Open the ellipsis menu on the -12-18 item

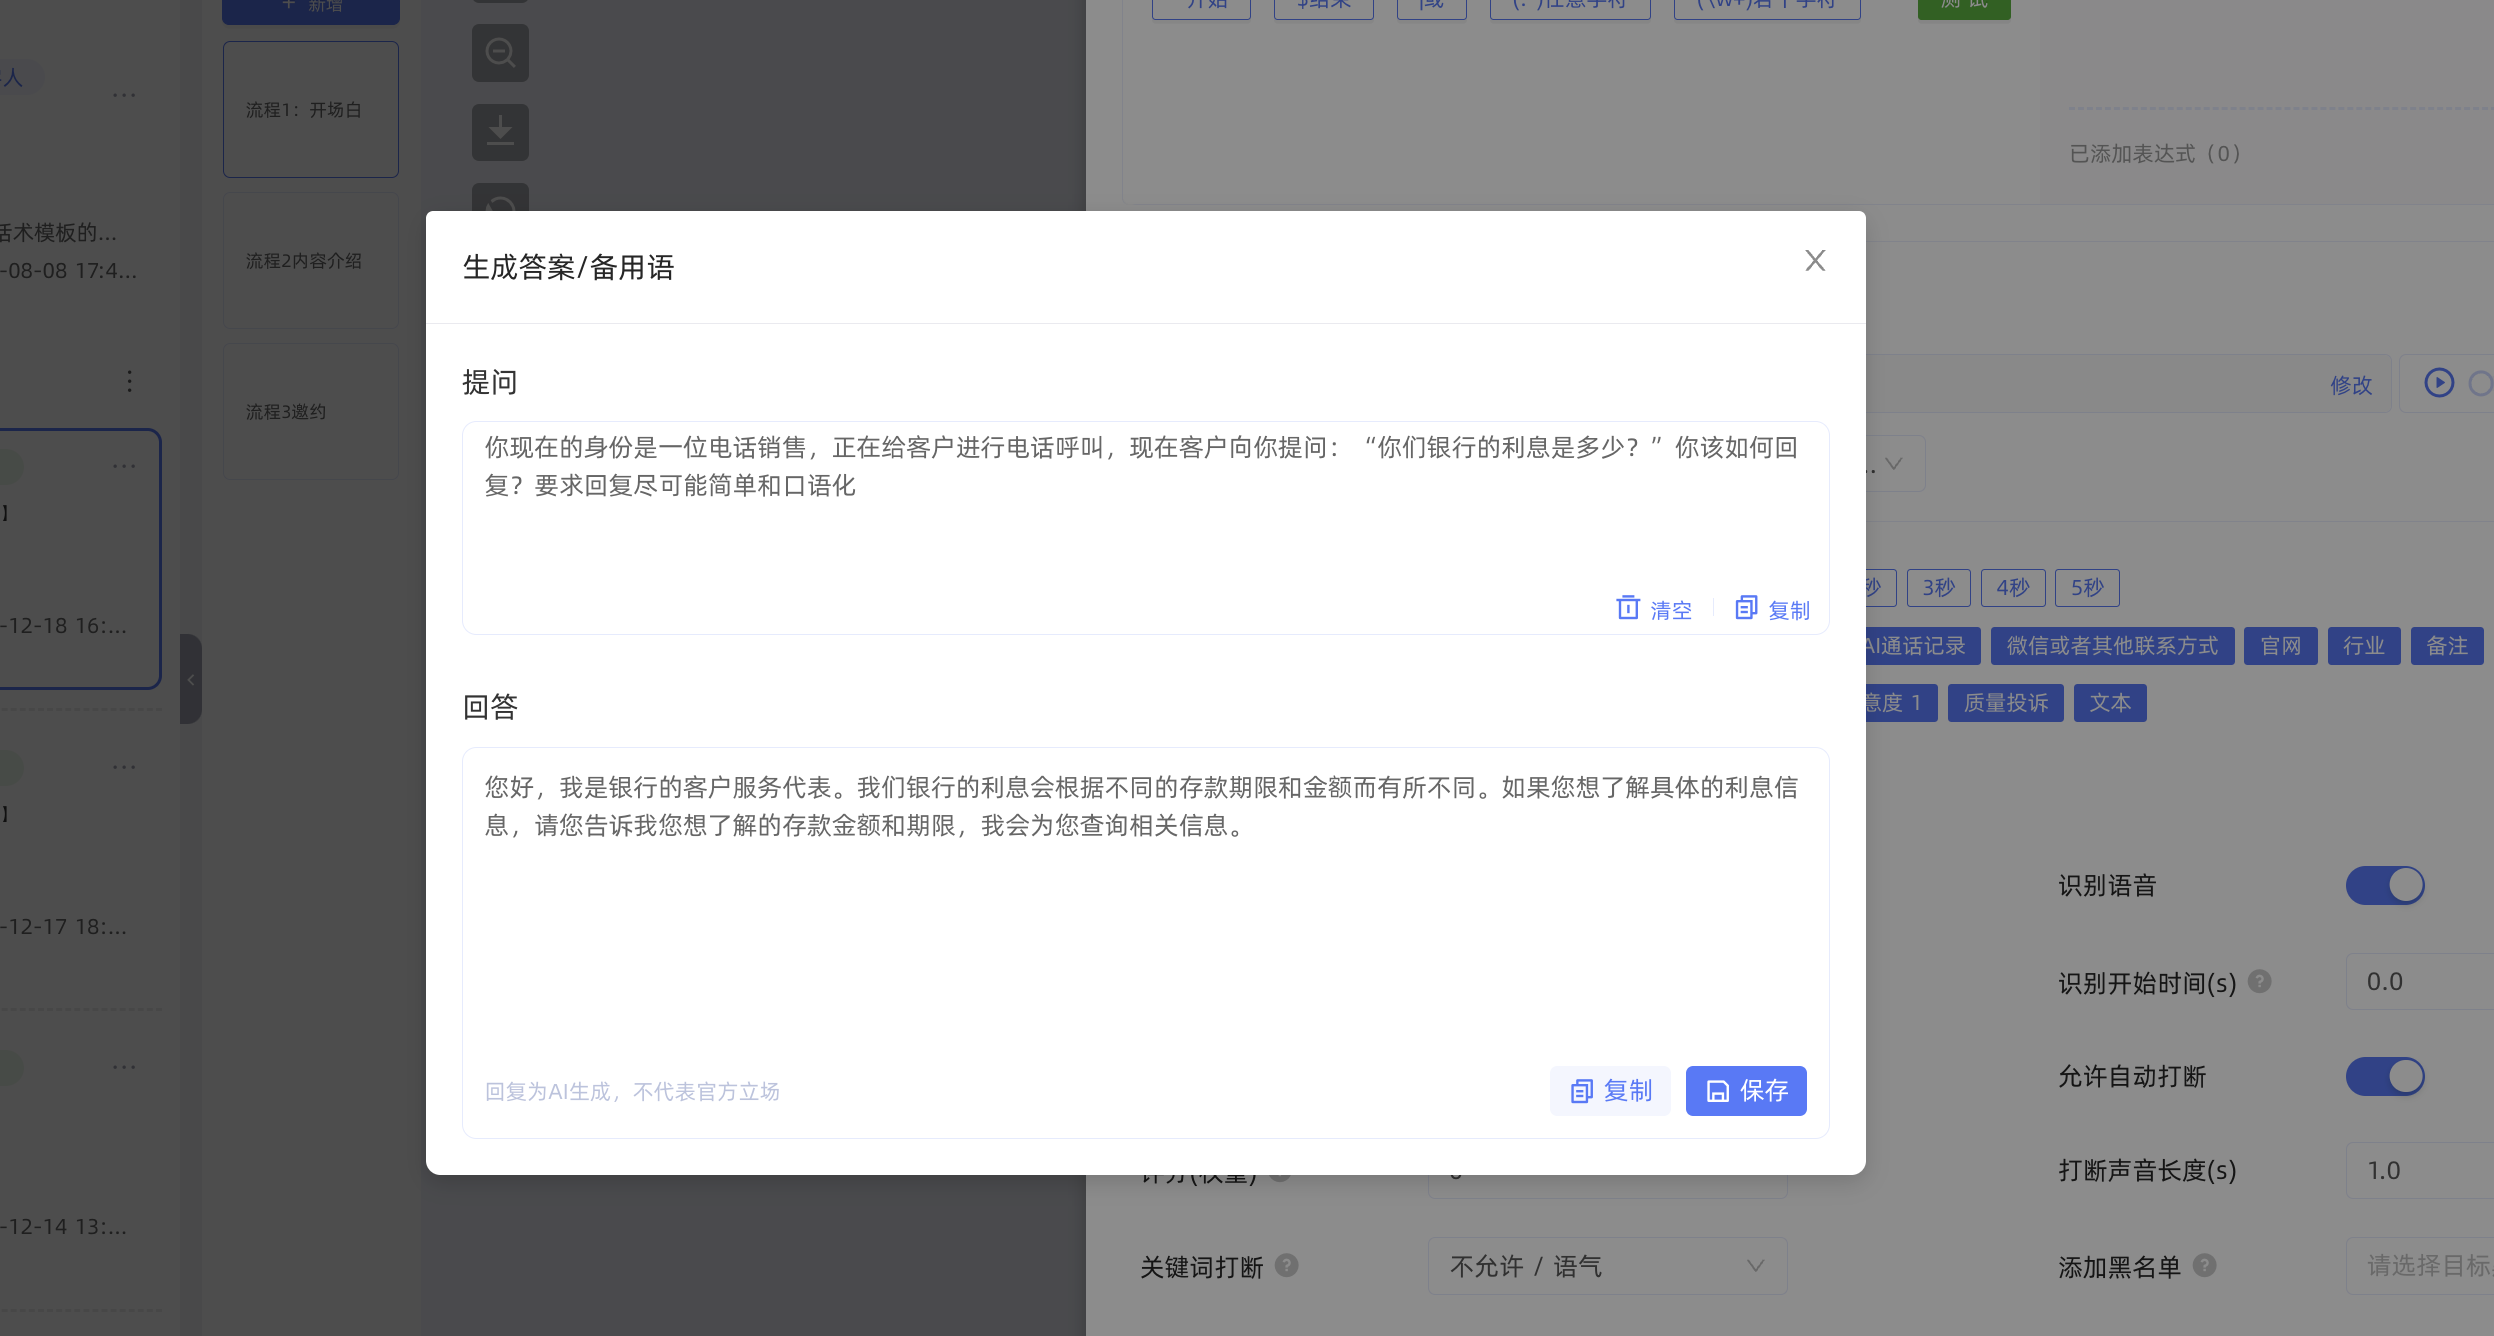(124, 467)
